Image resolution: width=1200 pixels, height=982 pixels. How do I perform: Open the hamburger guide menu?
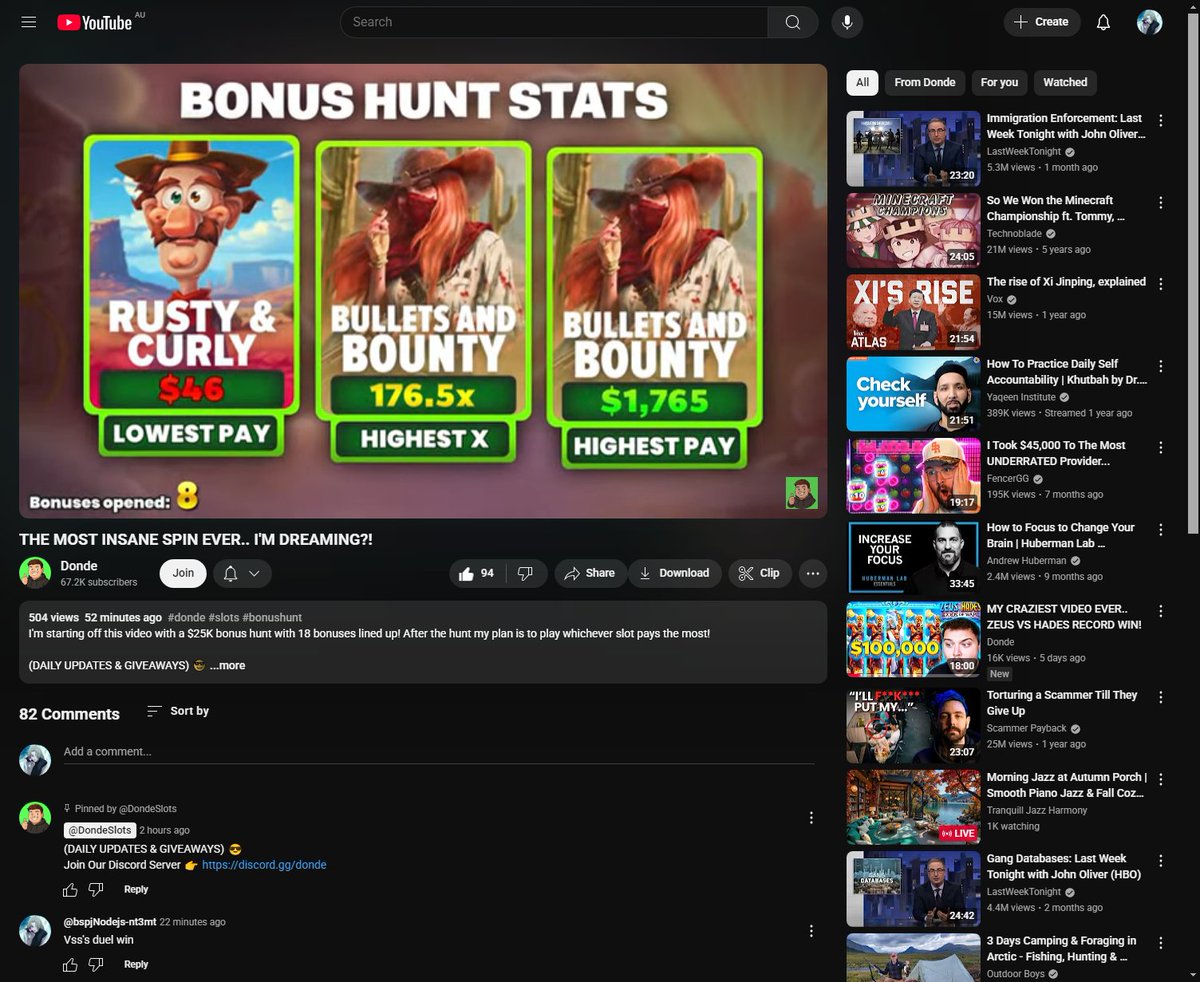[x=29, y=22]
